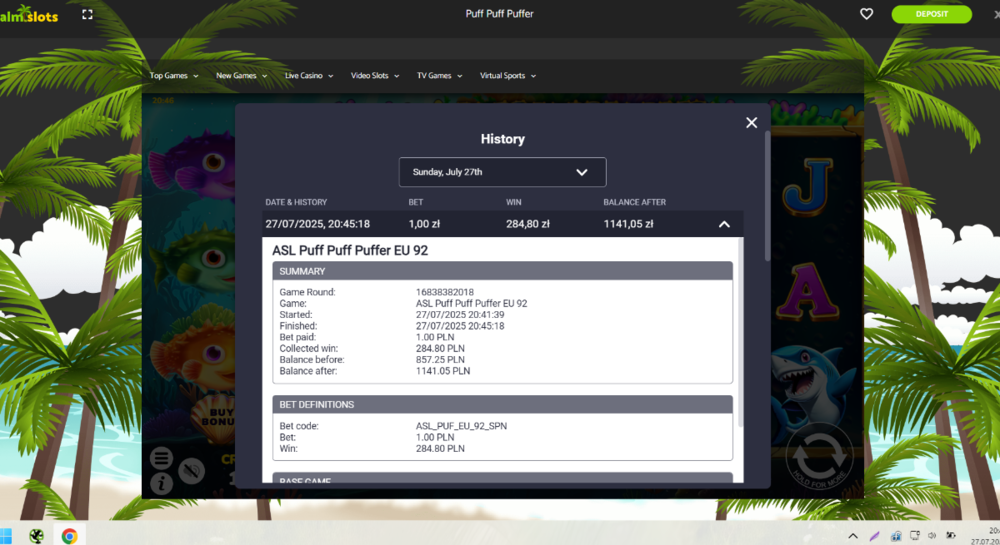
Task: Click the History dialog scrollbar
Action: point(767,196)
